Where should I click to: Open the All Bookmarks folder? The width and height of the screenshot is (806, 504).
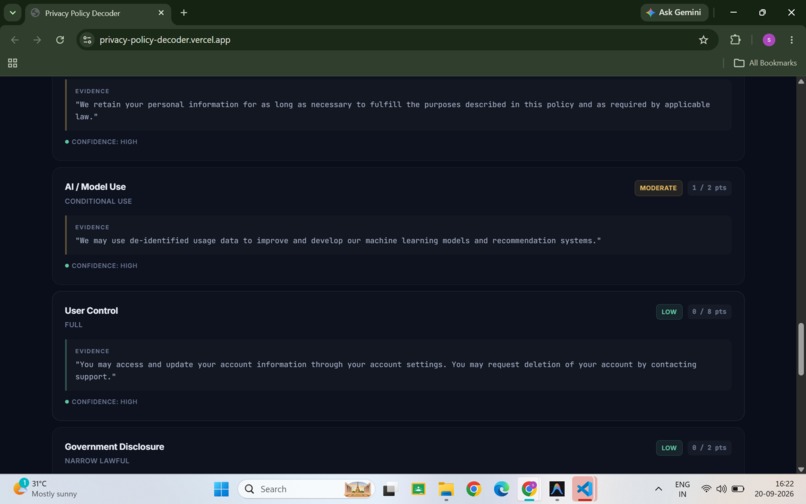pyautogui.click(x=765, y=63)
